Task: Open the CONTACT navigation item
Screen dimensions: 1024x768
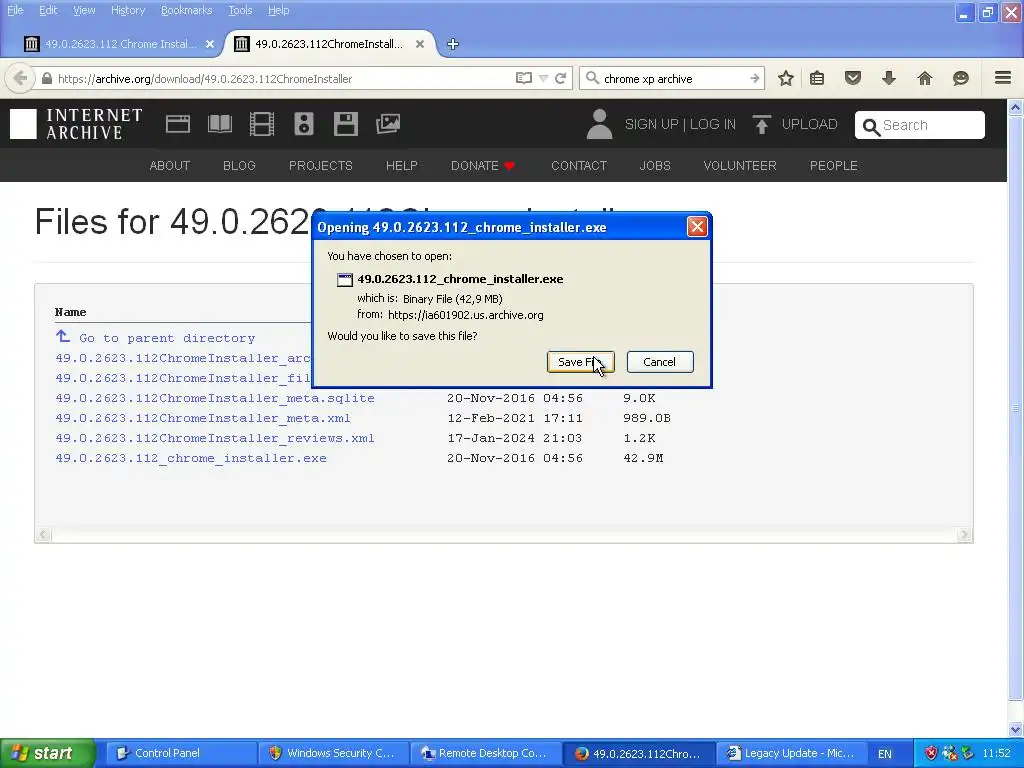Action: coord(579,166)
